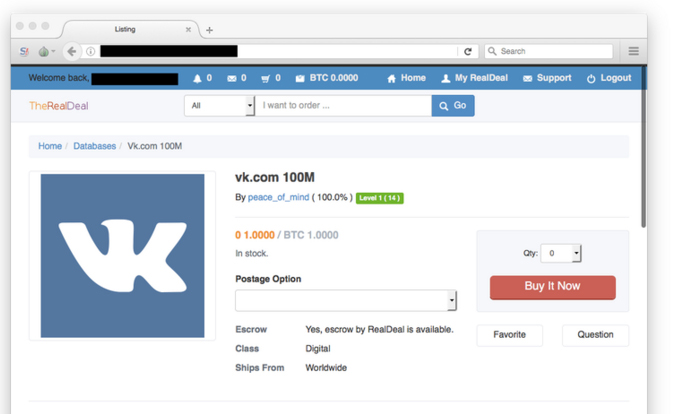Expand the Postage Option dropdown
Screen dimensions: 674x414
tap(346, 301)
